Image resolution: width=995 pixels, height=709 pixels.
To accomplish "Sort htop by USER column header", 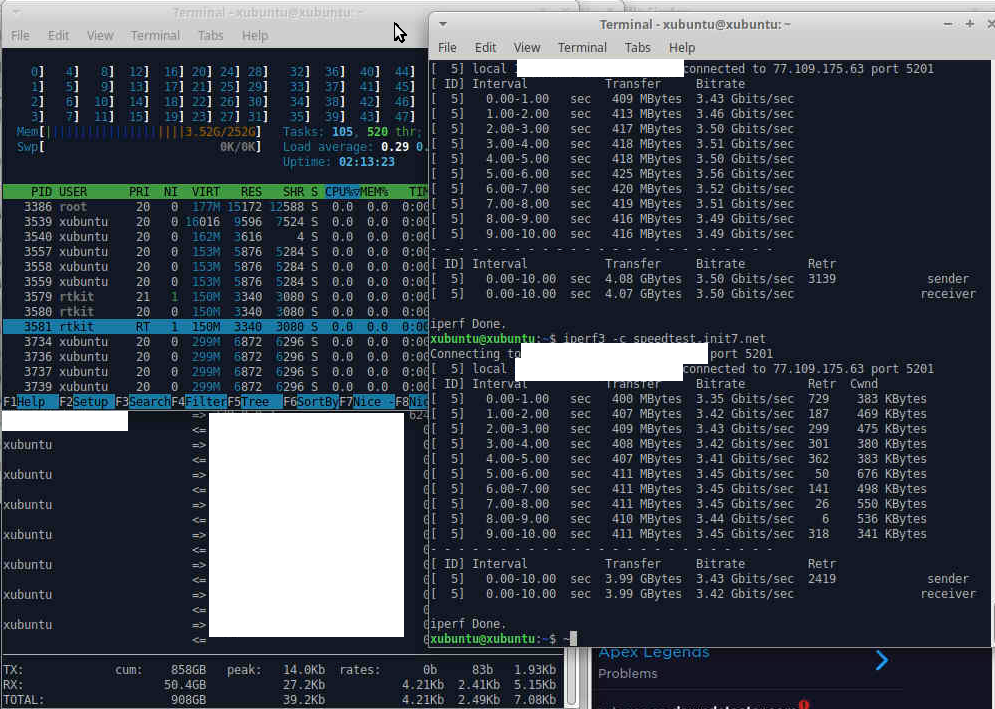I will [x=73, y=192].
